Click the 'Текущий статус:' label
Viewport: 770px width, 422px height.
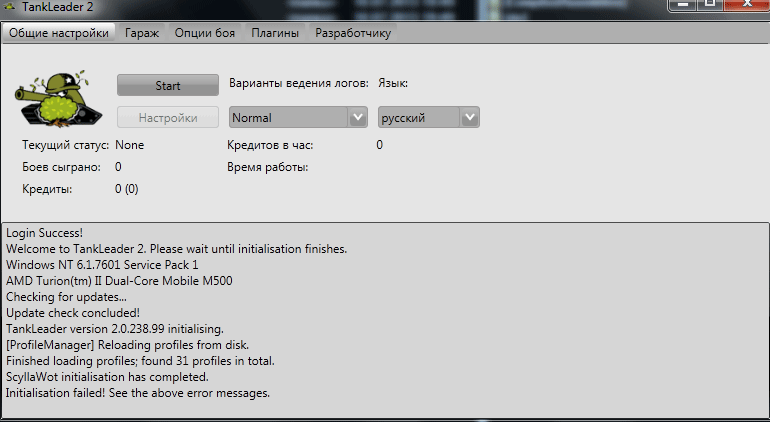66,145
